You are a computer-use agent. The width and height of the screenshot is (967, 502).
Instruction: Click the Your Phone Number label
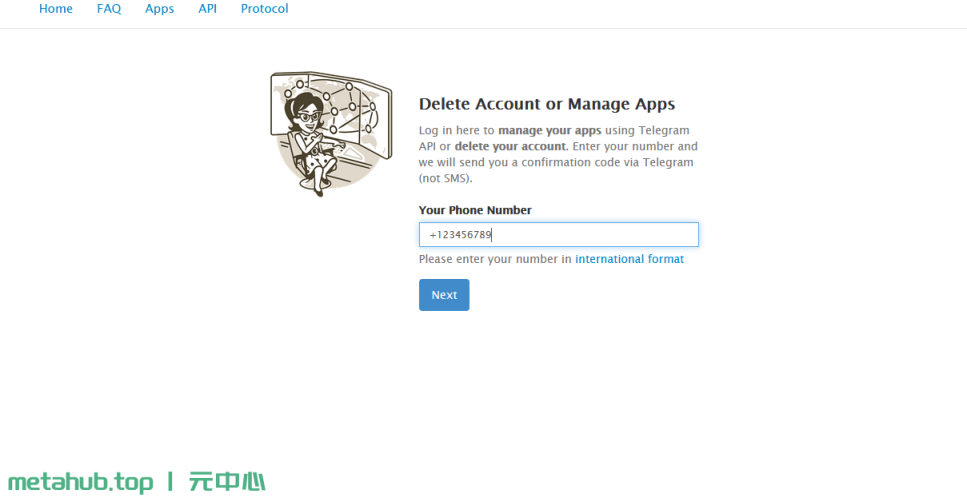pos(475,210)
